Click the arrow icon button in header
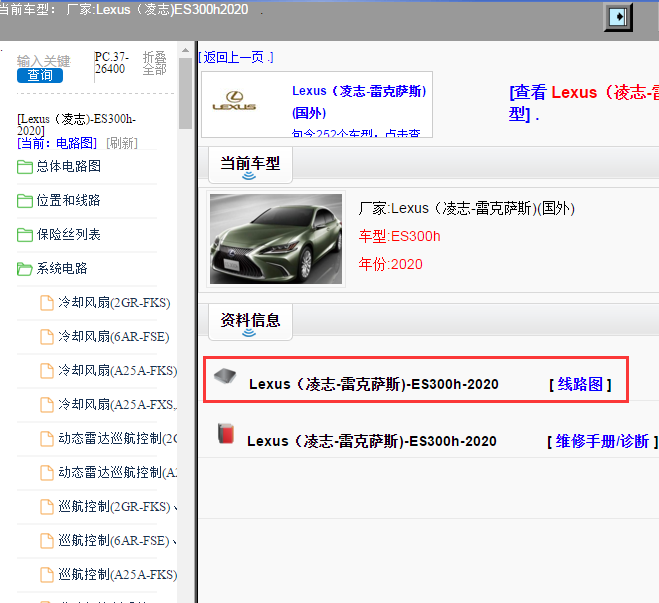Viewport: 659px width, 603px height. 618,17
